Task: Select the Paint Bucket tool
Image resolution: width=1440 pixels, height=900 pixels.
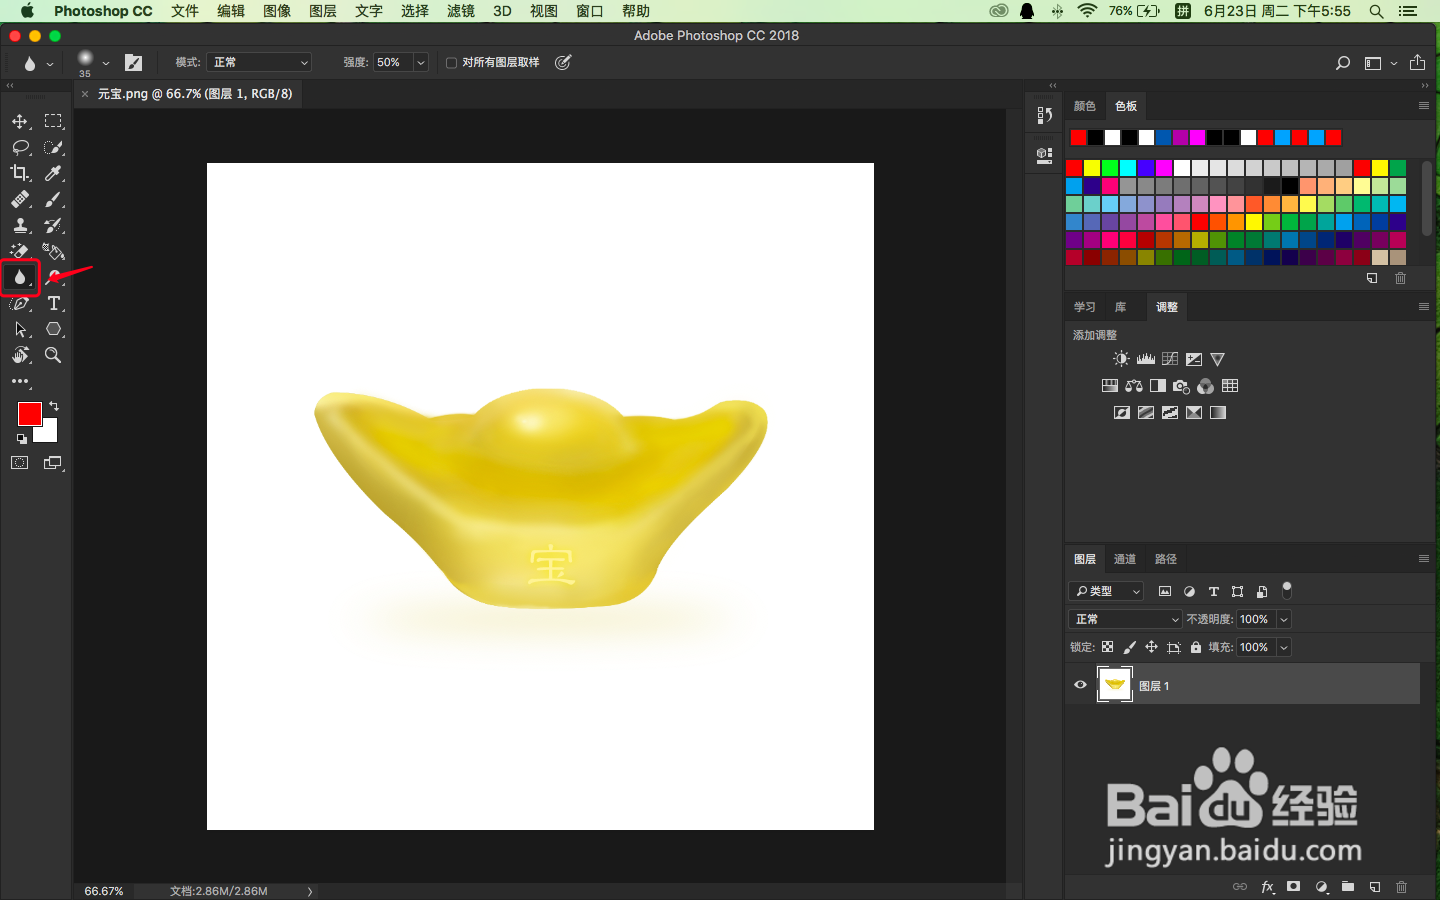Action: 54,251
